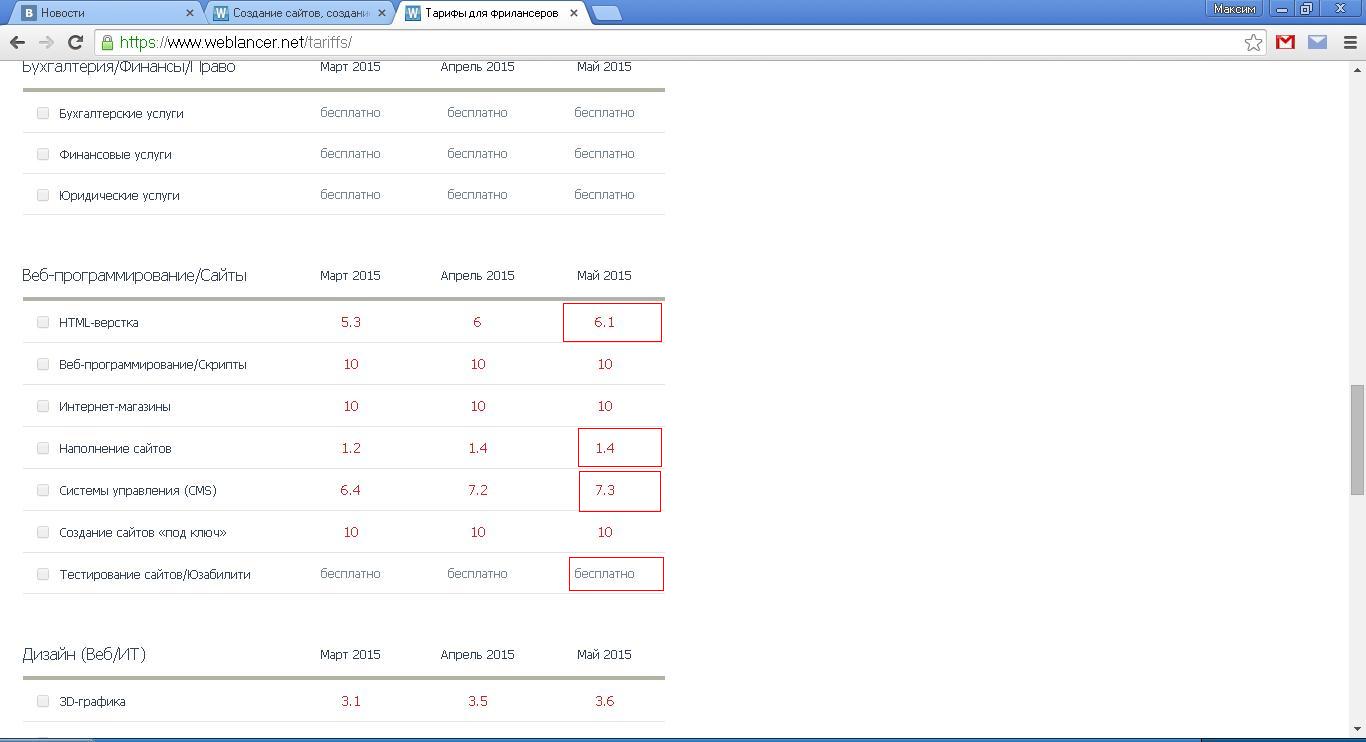Open a new browser tab
The height and width of the screenshot is (742, 1366).
606,13
